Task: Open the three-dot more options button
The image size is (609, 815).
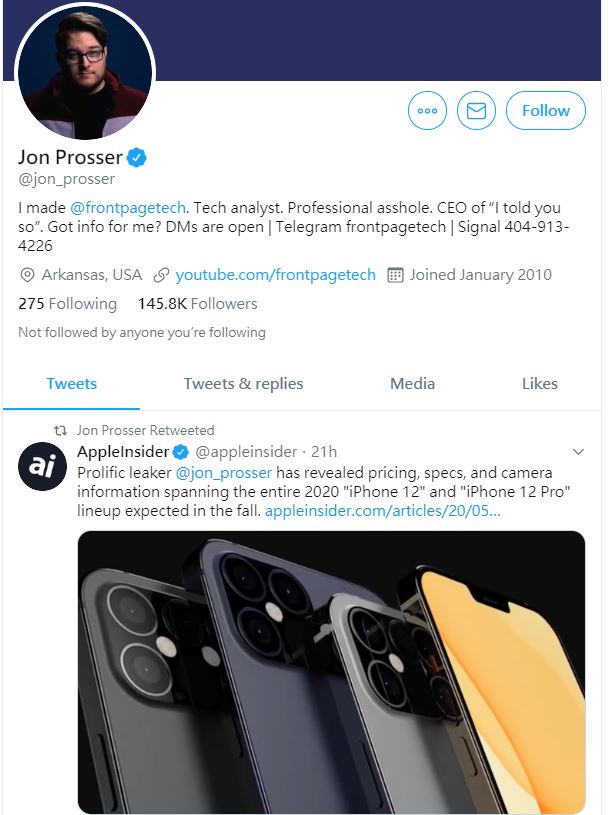Action: click(428, 111)
